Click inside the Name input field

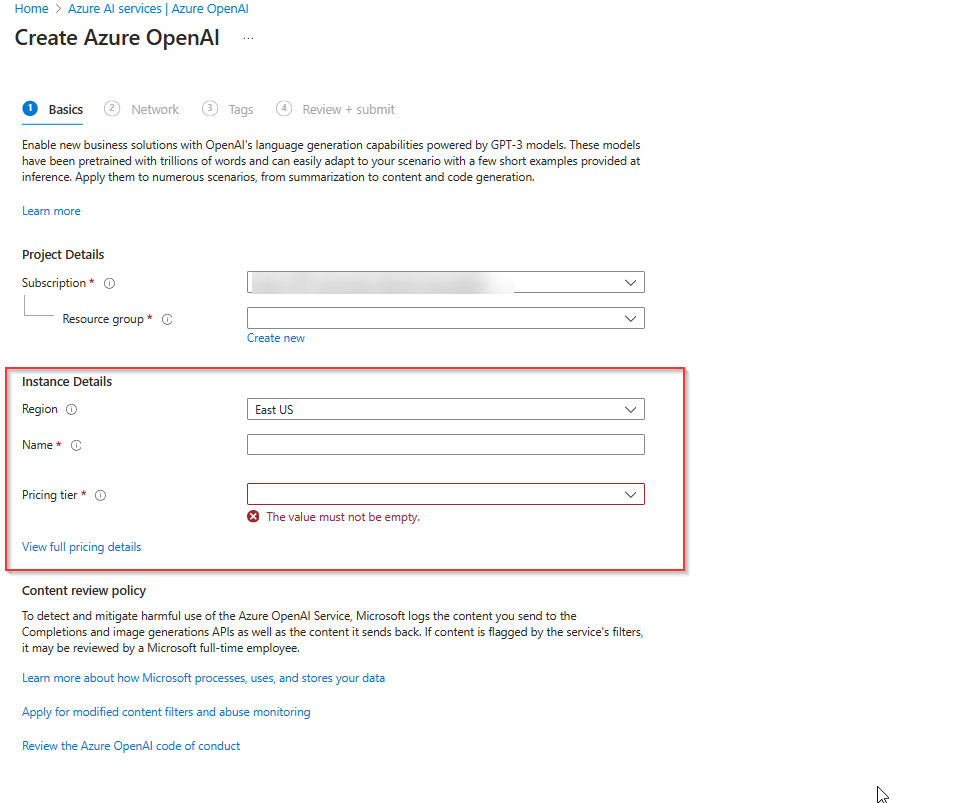click(x=445, y=445)
